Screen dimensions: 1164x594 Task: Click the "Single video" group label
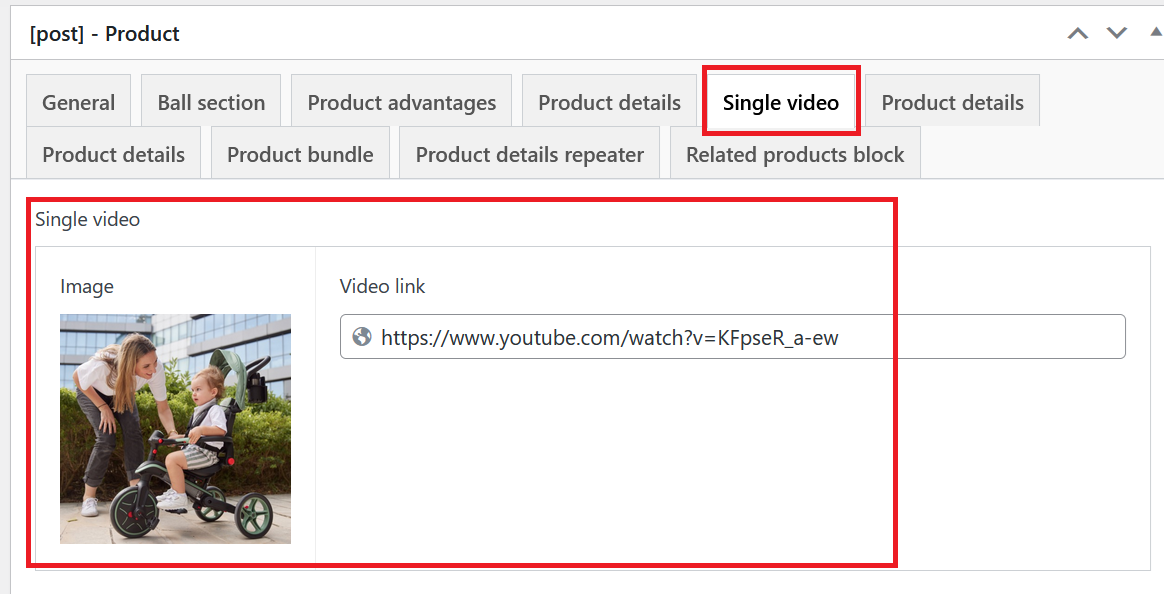88,220
